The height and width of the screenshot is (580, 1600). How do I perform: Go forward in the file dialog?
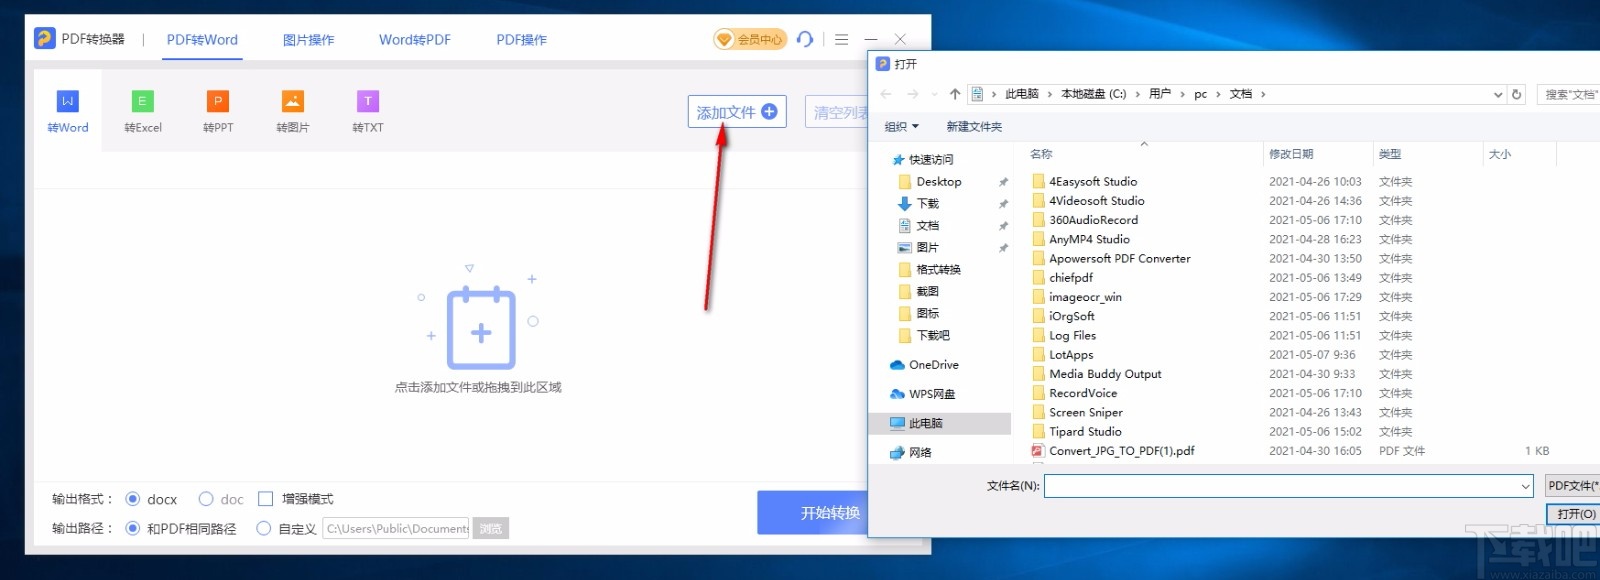pyautogui.click(x=912, y=94)
